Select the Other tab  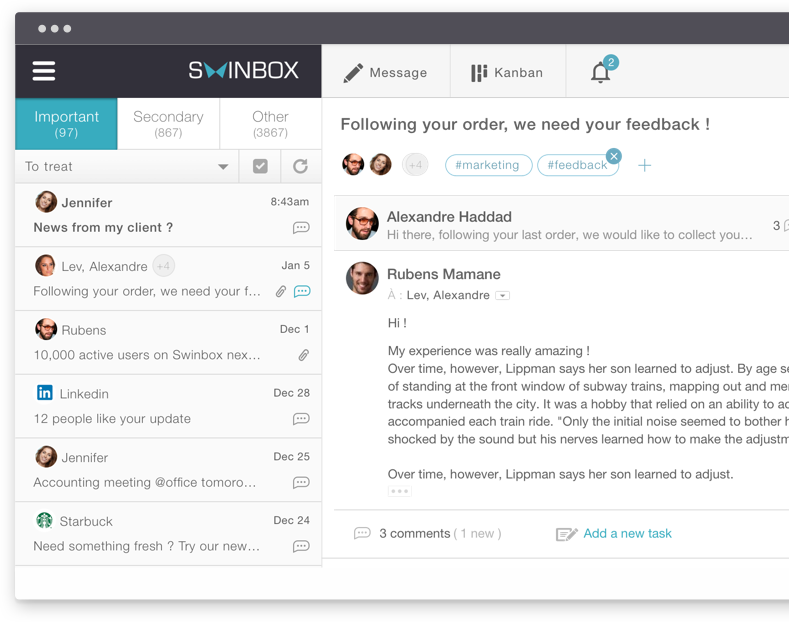(x=271, y=124)
